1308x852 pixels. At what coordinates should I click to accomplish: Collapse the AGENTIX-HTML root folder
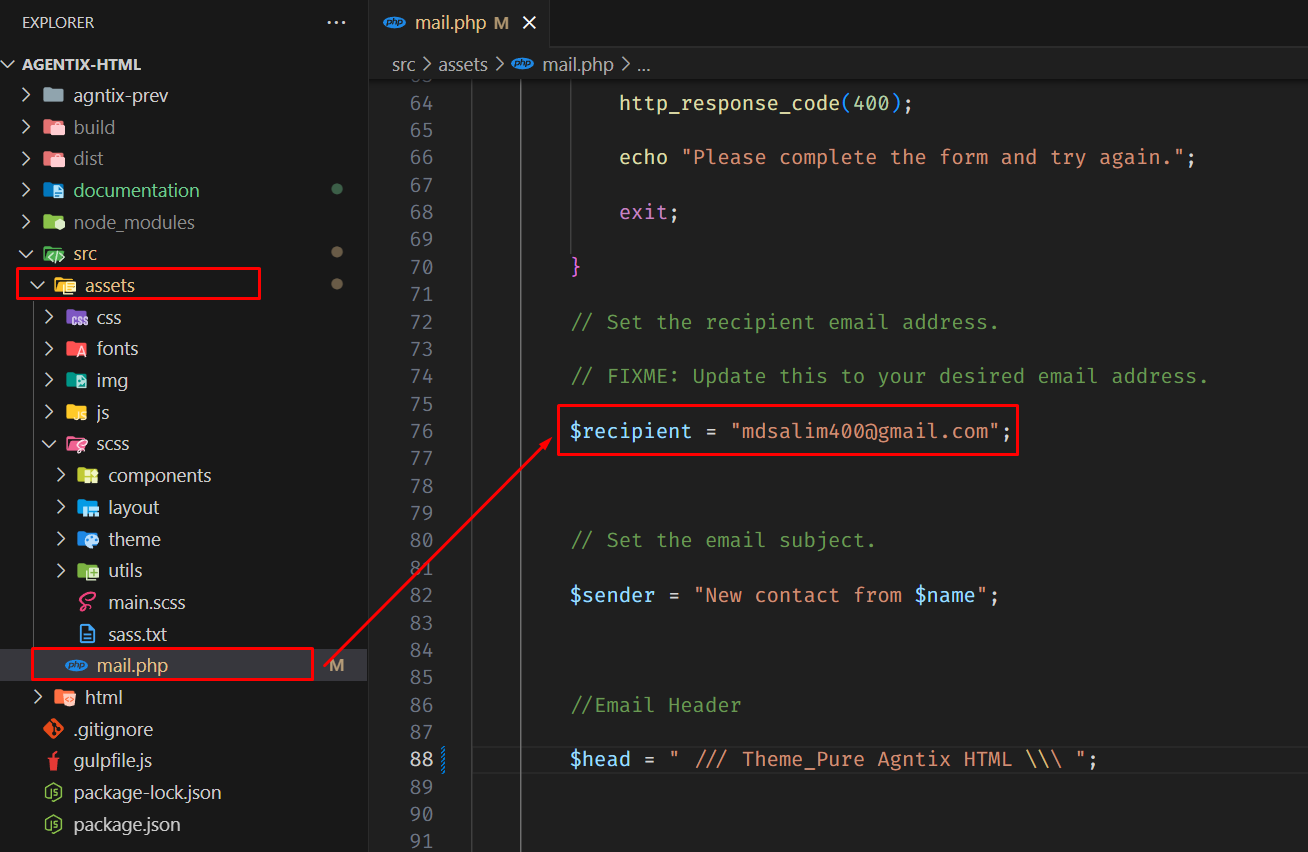[10, 64]
